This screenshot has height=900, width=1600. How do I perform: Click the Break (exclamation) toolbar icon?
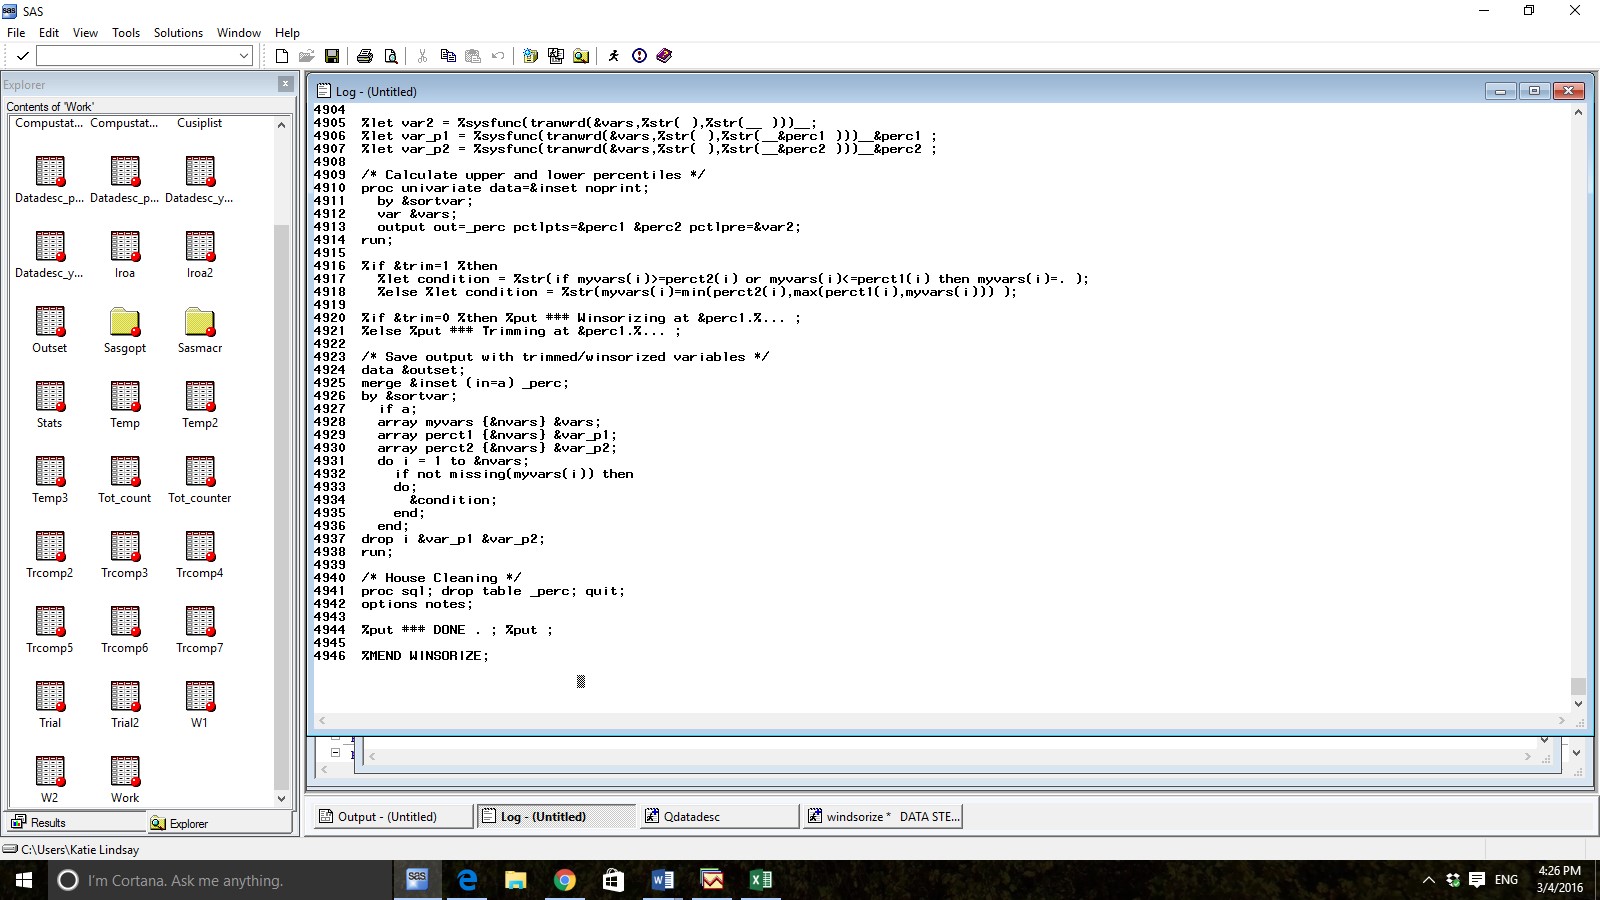pyautogui.click(x=639, y=56)
